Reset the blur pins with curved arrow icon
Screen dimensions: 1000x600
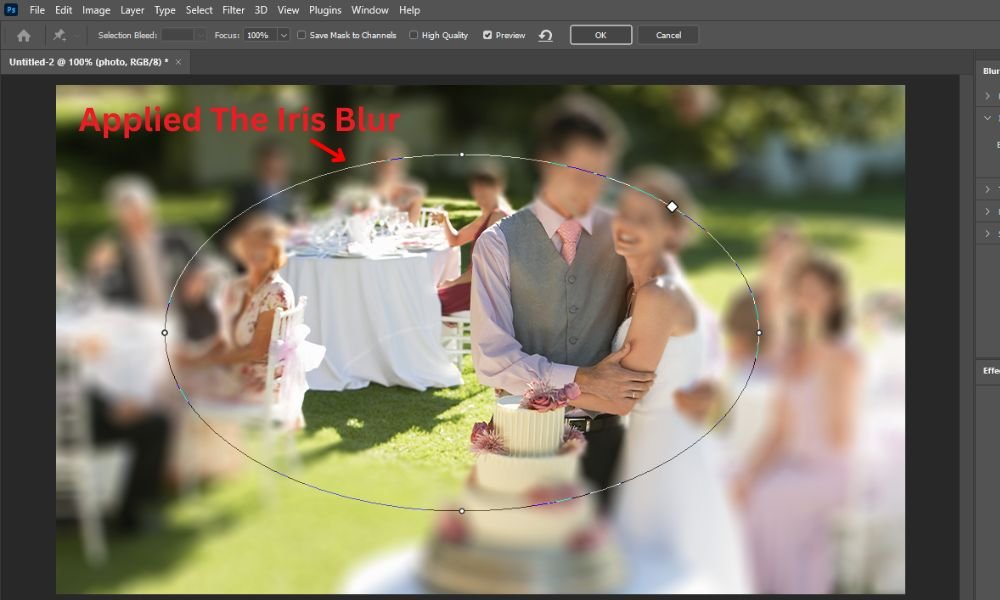point(545,36)
